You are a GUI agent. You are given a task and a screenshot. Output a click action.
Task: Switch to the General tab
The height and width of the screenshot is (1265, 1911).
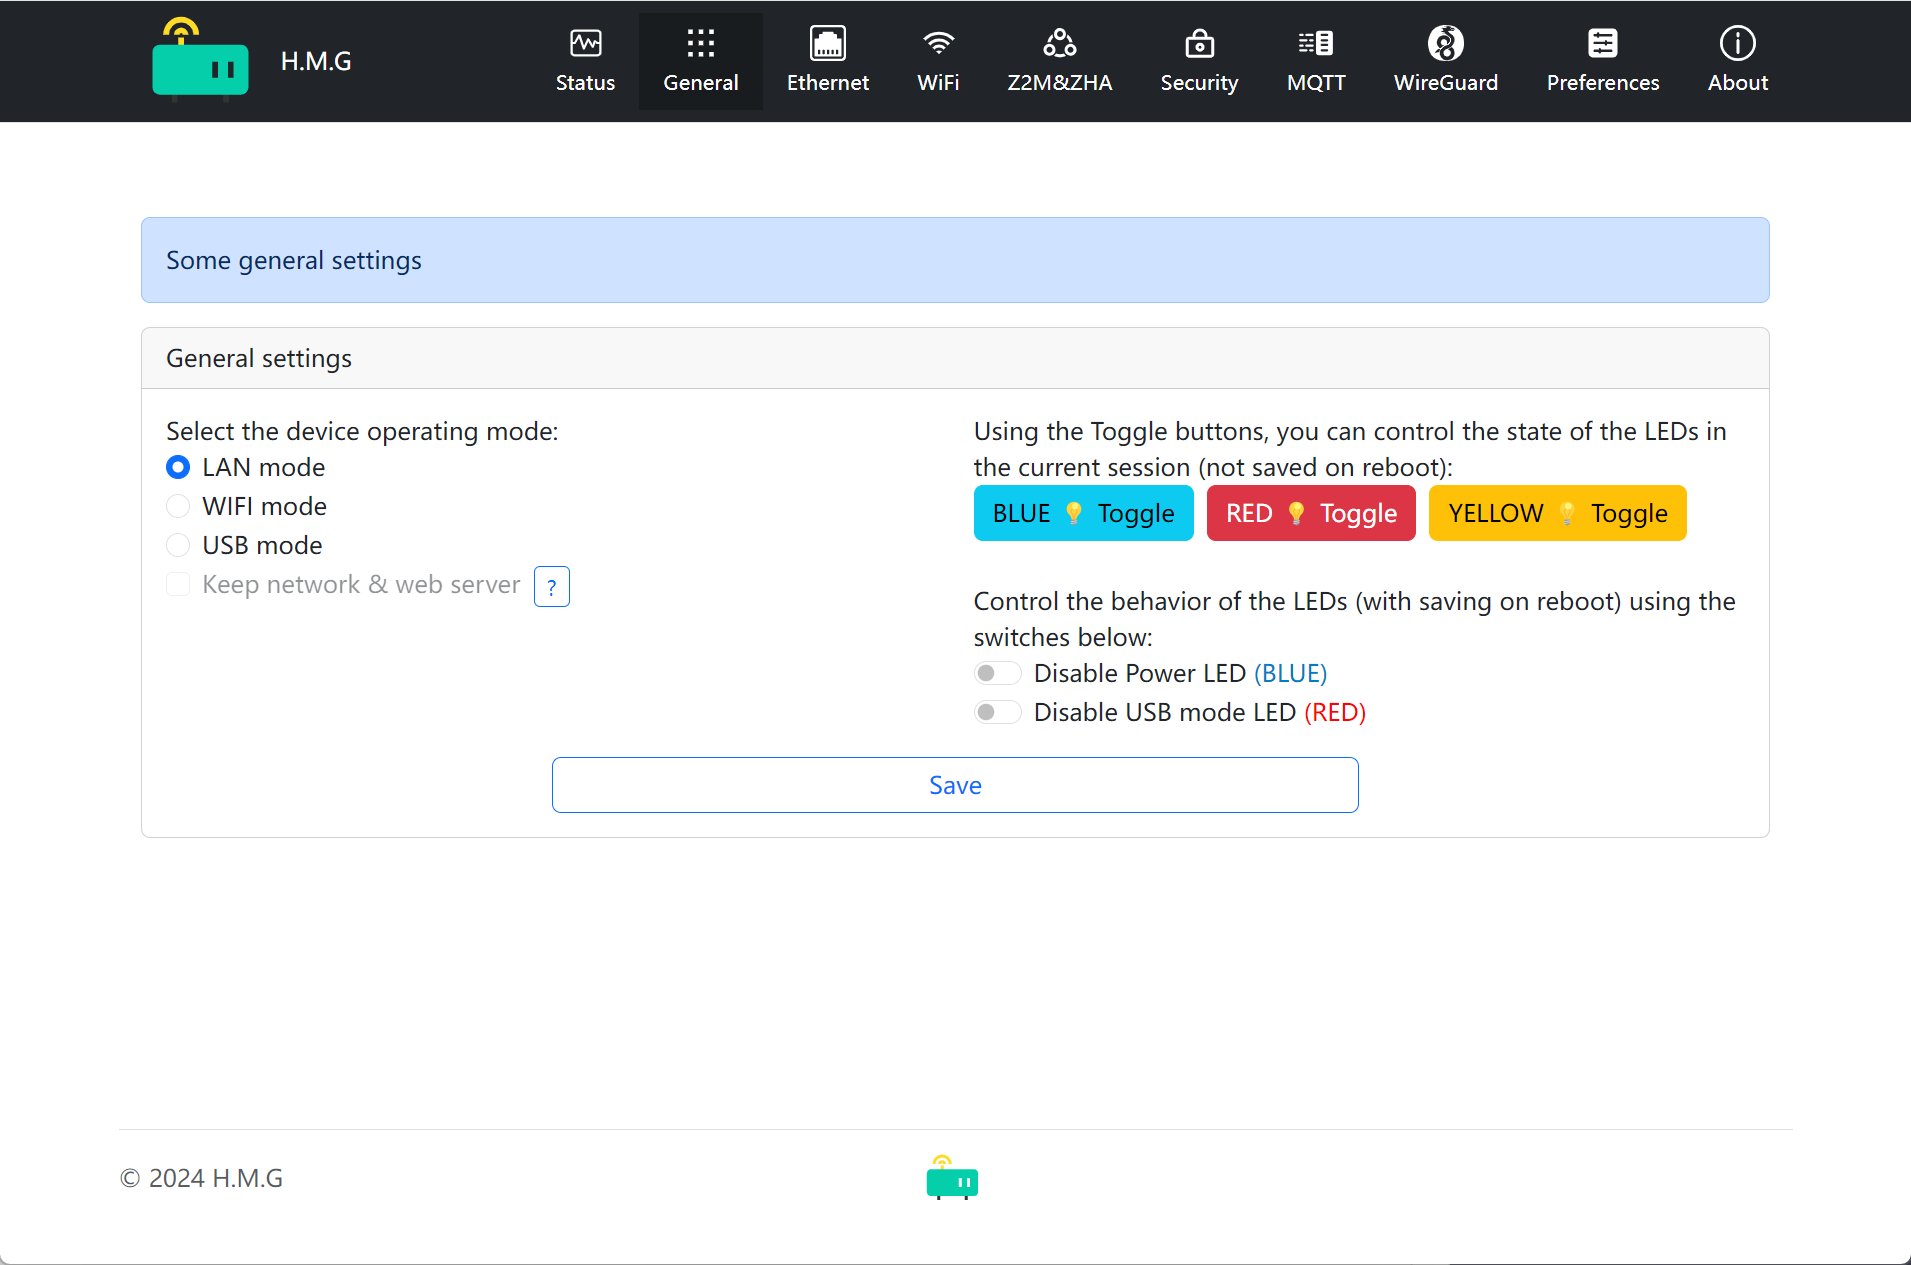coord(700,61)
